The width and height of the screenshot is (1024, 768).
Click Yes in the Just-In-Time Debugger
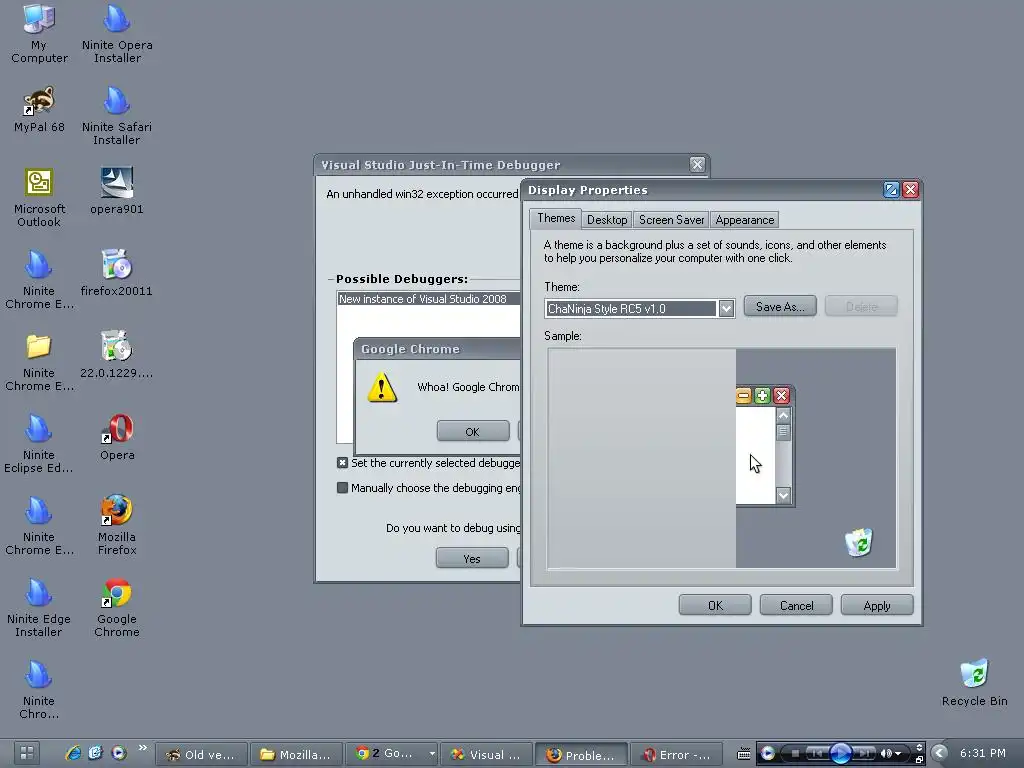click(x=472, y=558)
